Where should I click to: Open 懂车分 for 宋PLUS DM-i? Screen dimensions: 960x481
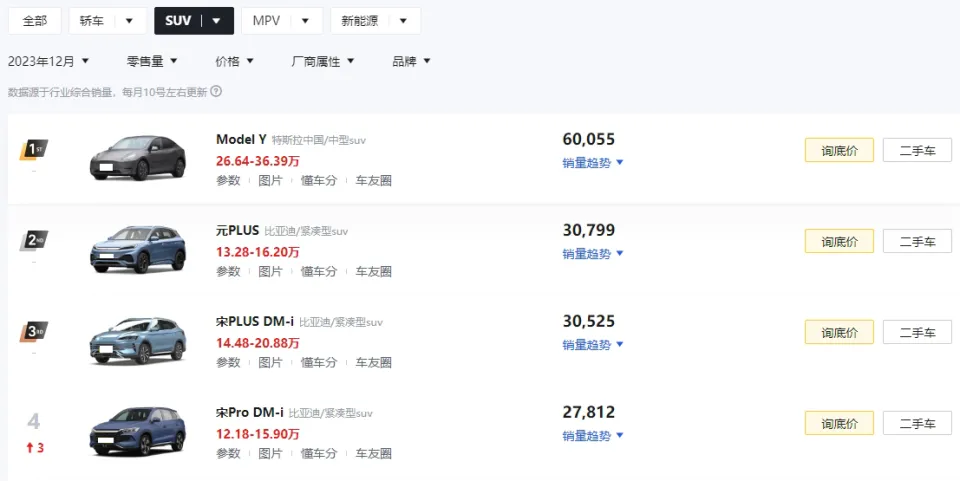[x=318, y=362]
